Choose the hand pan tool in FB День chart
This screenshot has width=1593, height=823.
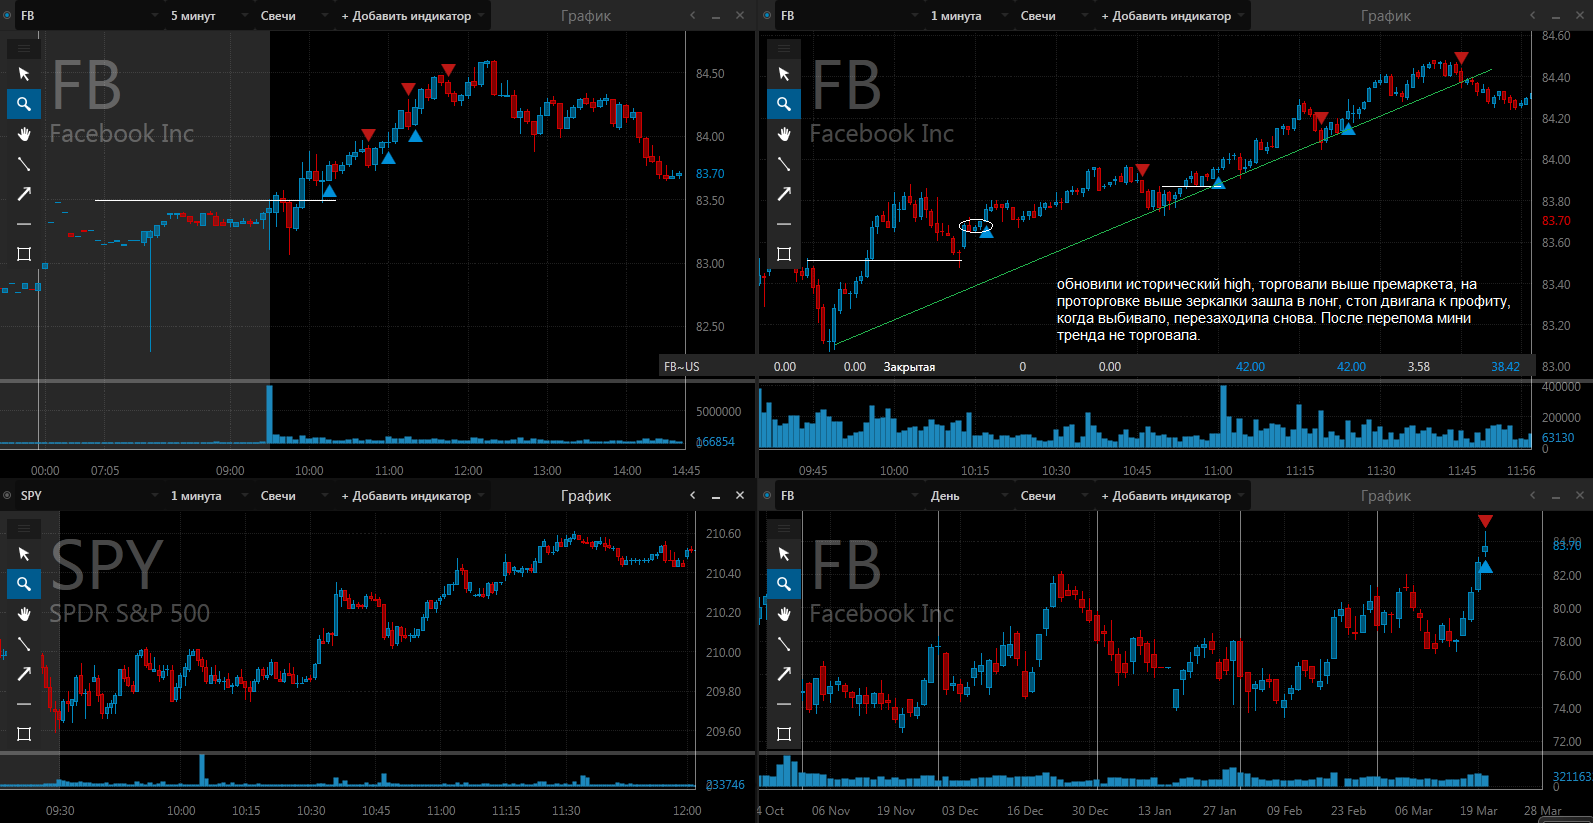784,614
